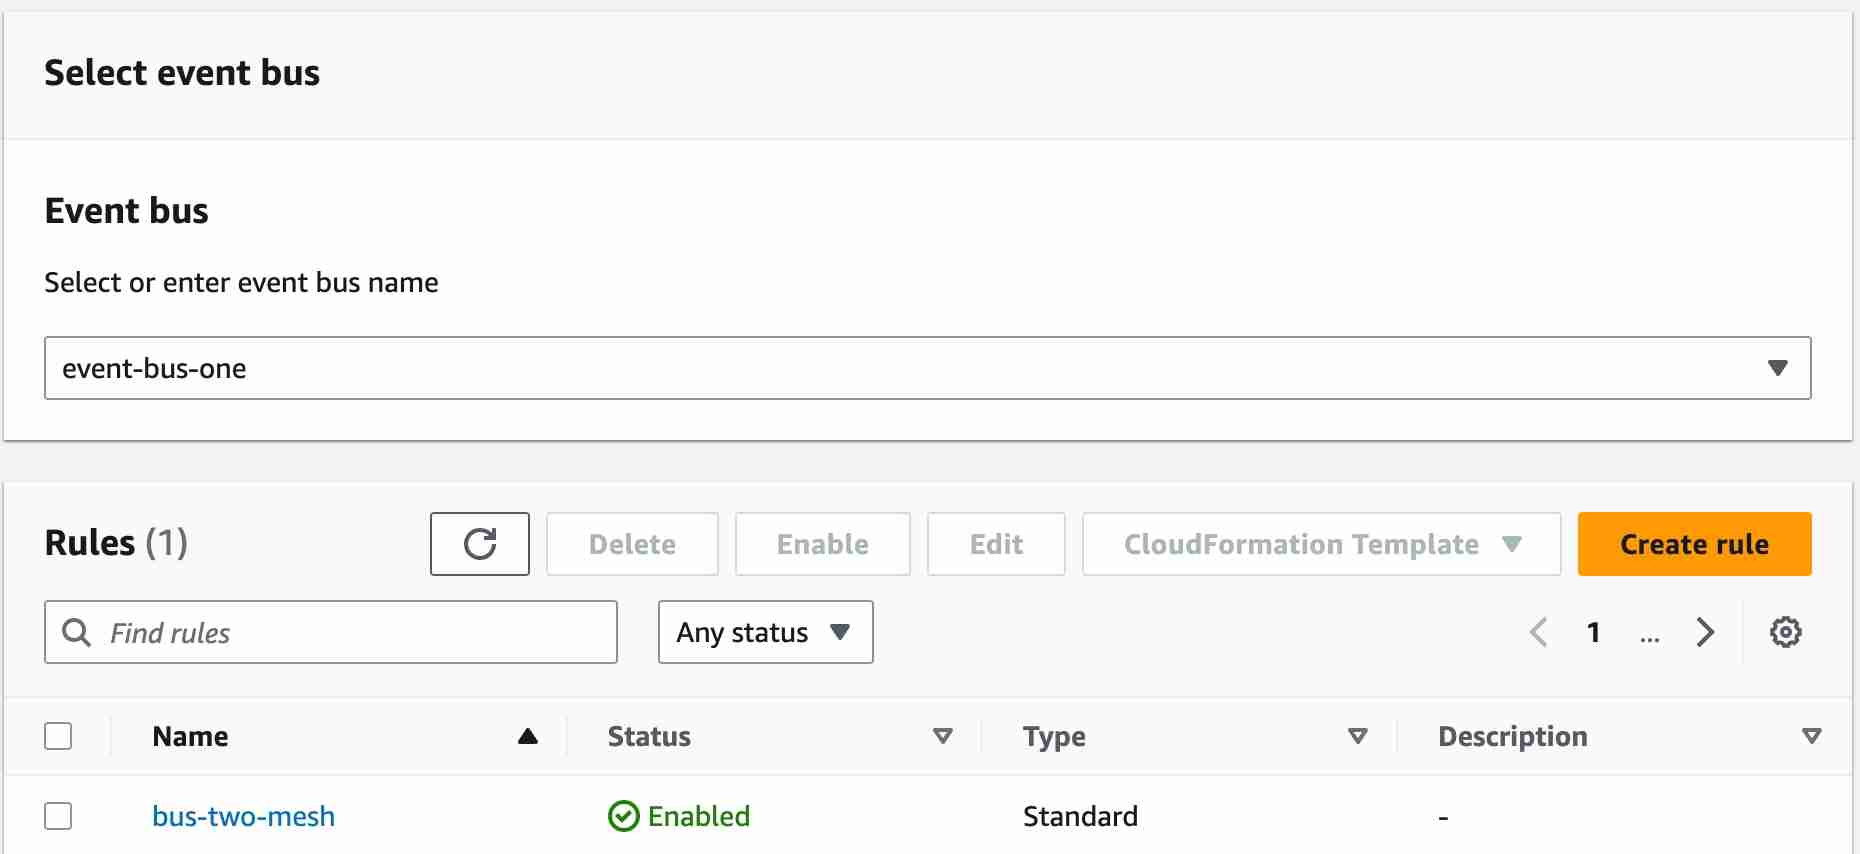The image size is (1860, 854).
Task: Select page 1 in pagination
Action: tap(1594, 632)
